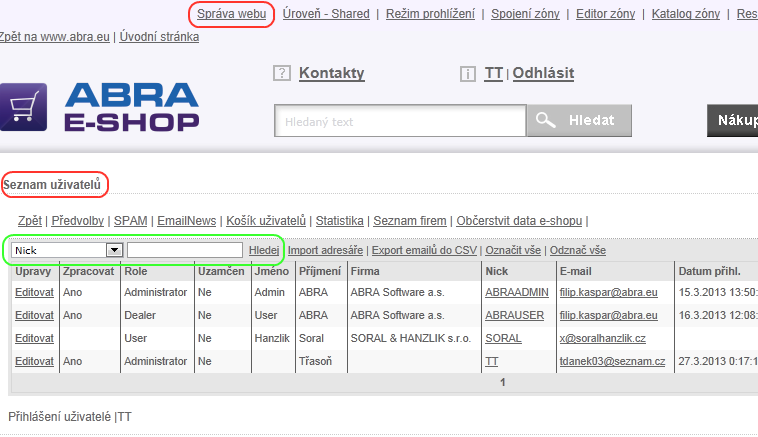Open Seznam firem link
Screen dimensions: 758x437
click(410, 221)
